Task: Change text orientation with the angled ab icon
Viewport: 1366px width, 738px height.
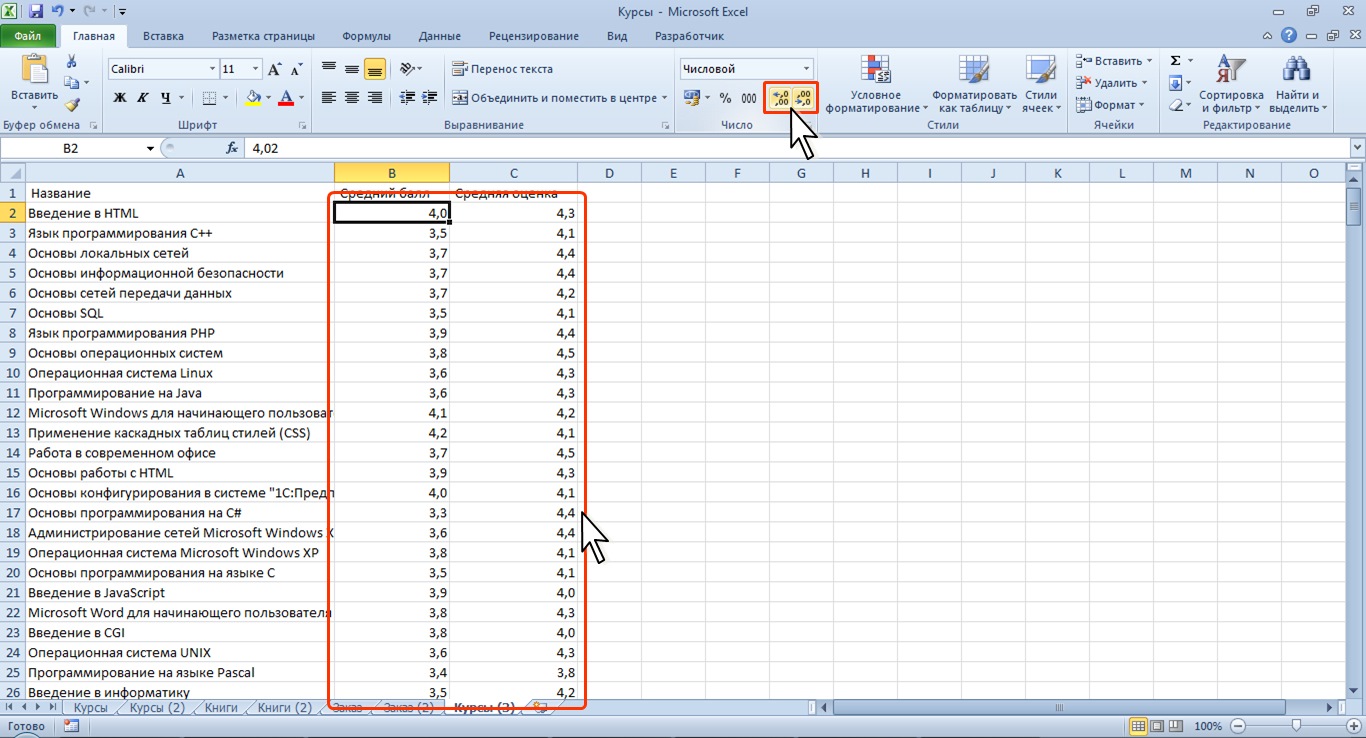Action: (x=406, y=69)
